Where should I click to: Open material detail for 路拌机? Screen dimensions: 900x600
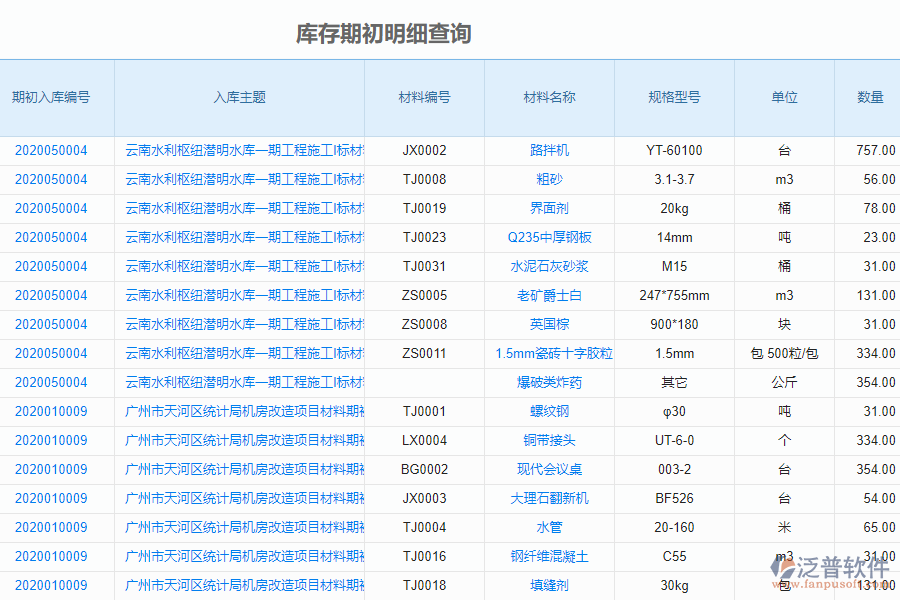click(547, 150)
